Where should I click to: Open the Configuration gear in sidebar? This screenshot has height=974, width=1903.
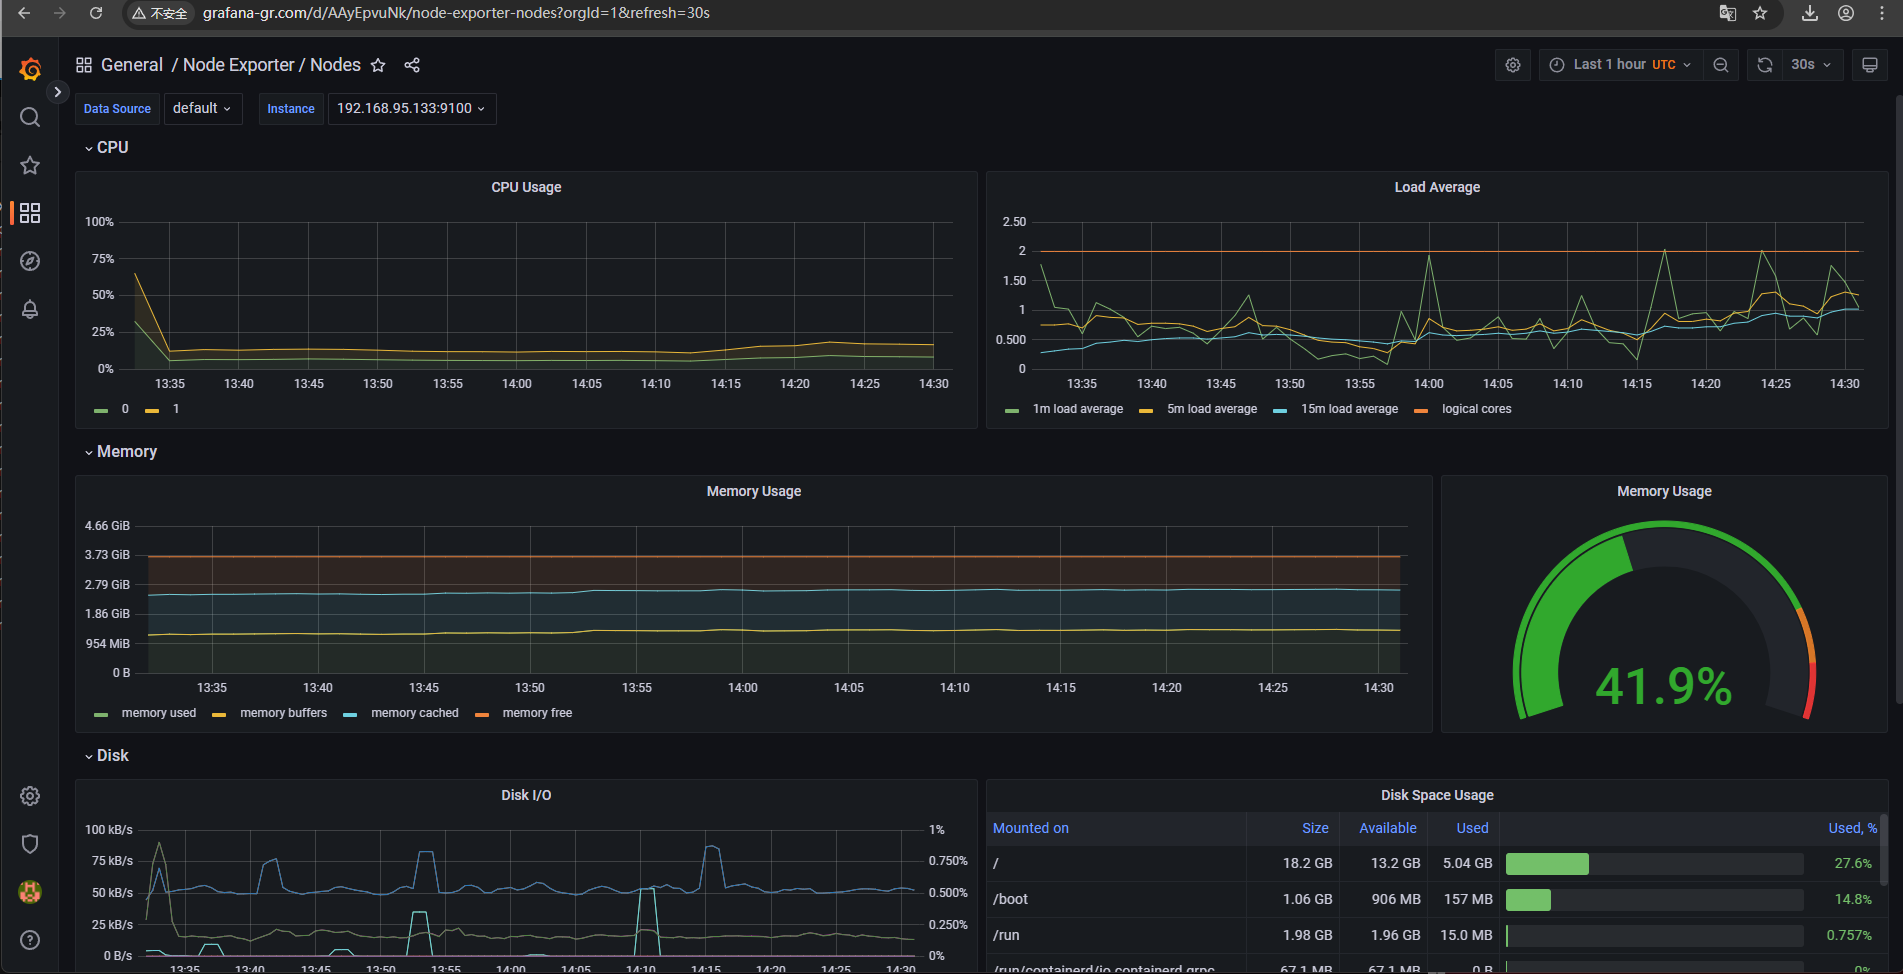pyautogui.click(x=30, y=796)
